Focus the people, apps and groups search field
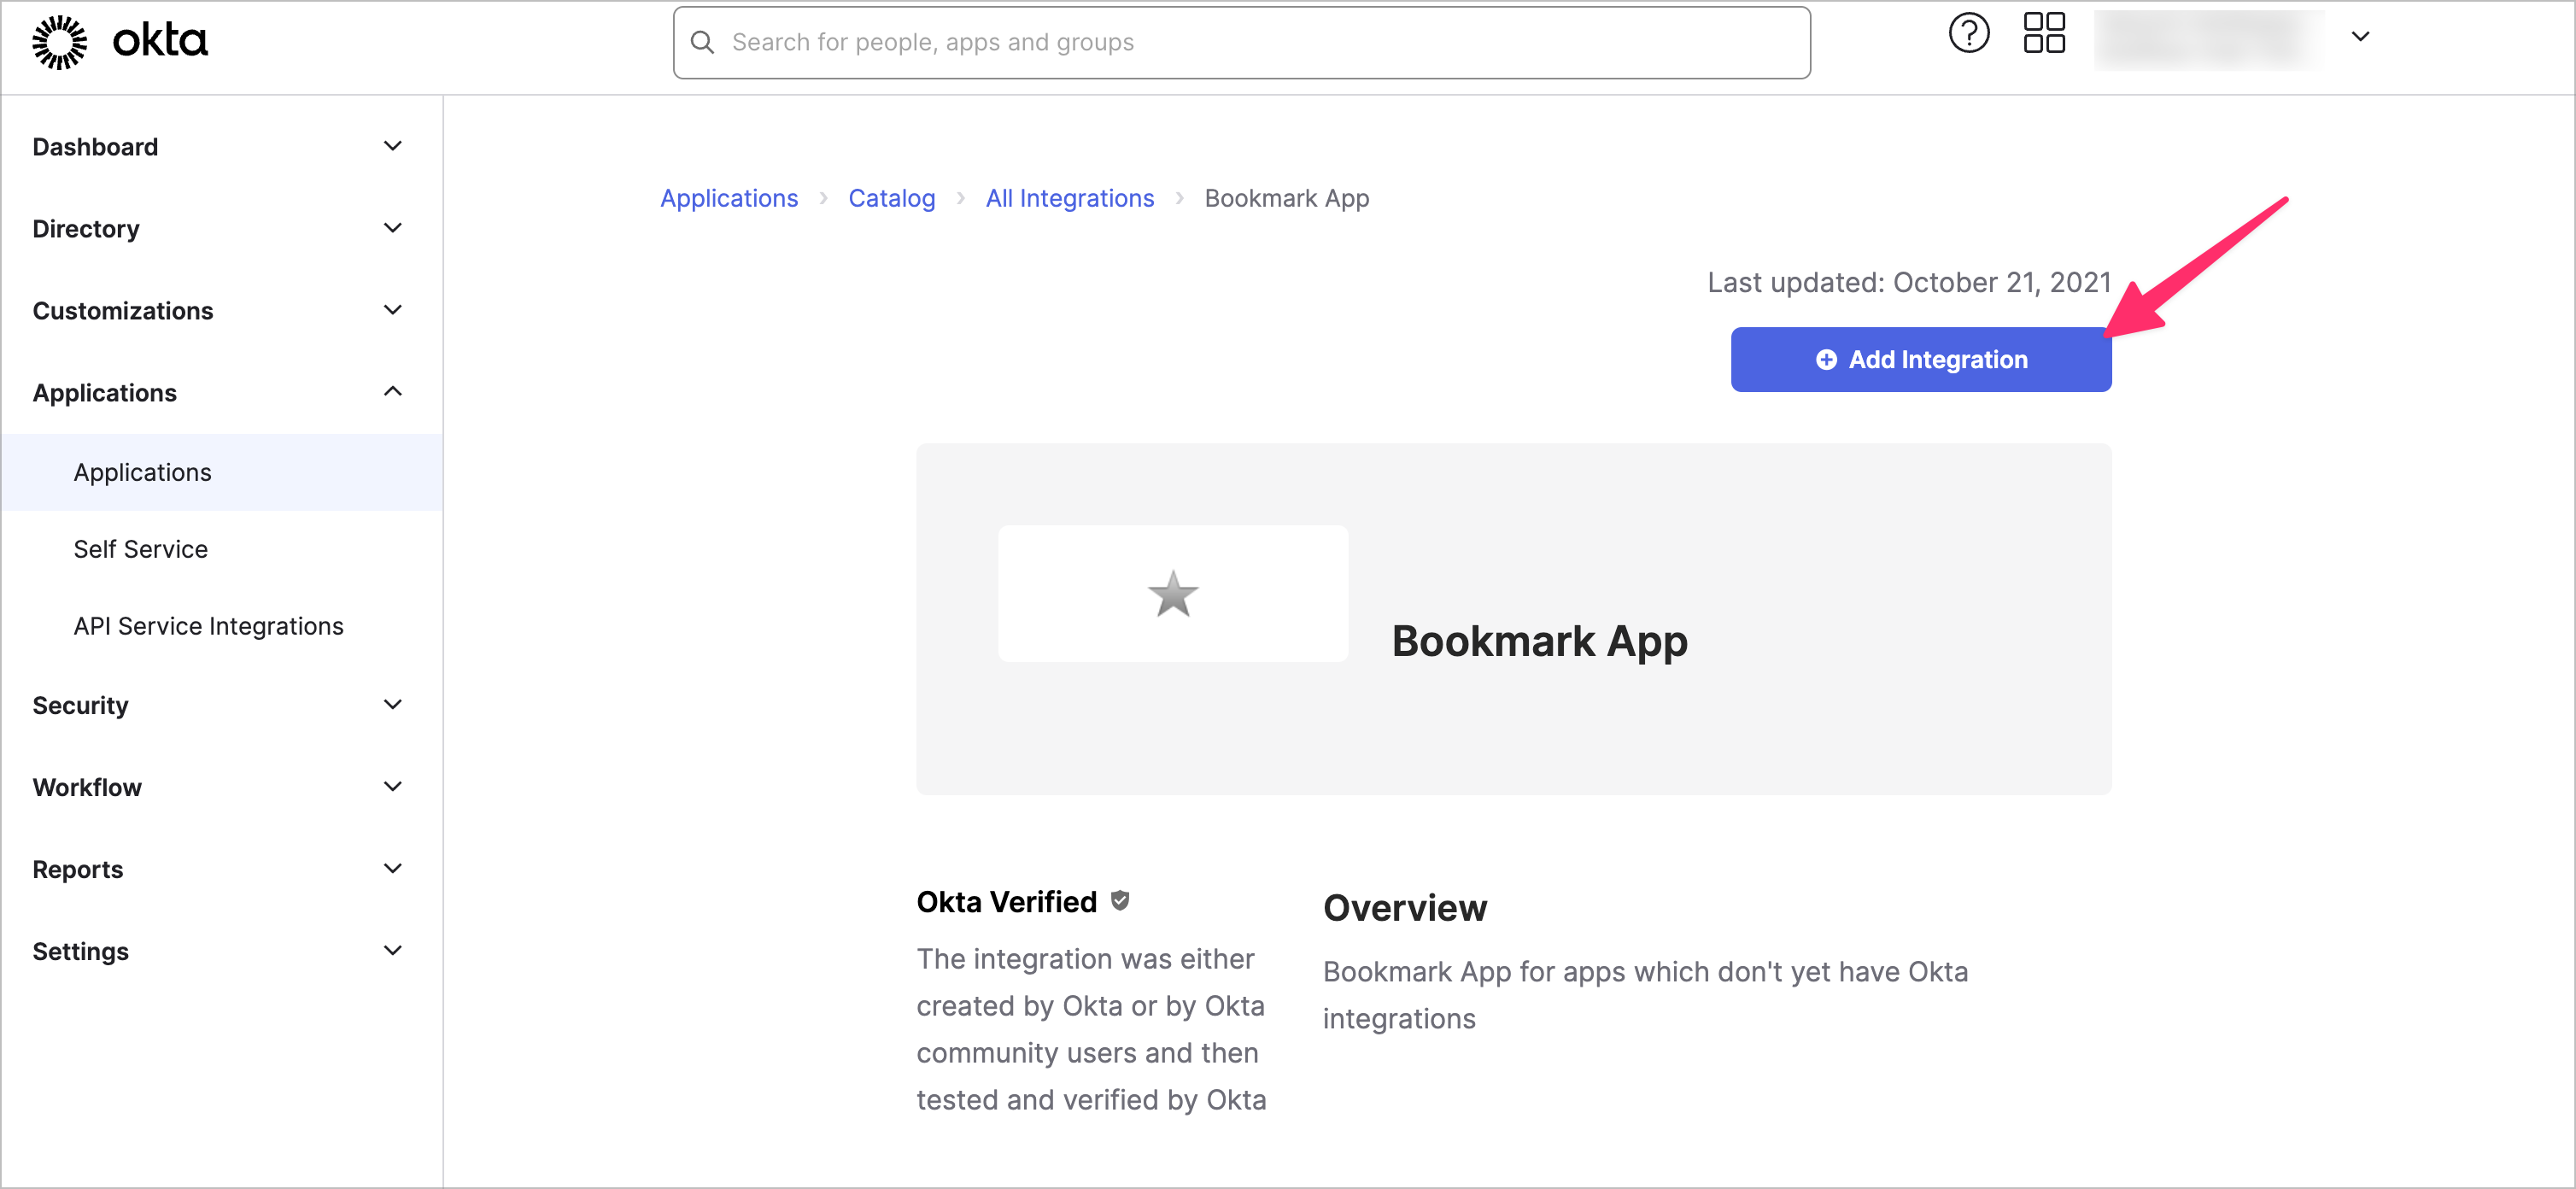The image size is (2576, 1189). pos(1242,42)
